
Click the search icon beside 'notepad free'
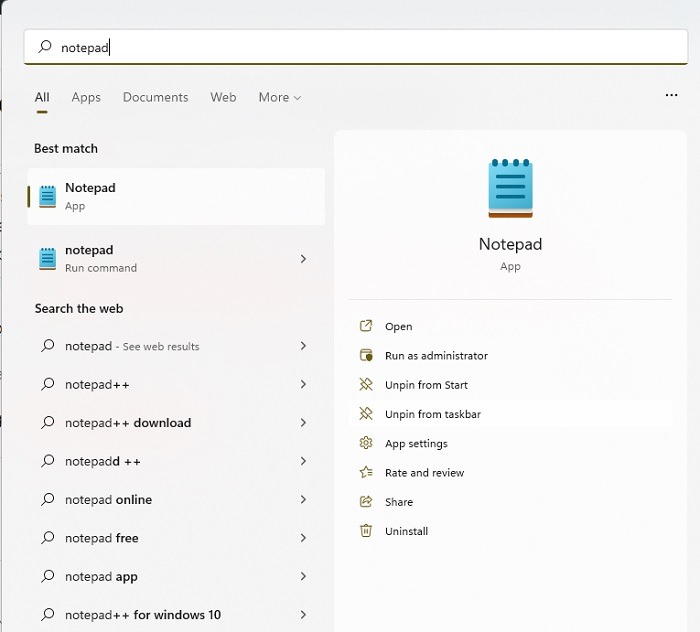click(x=48, y=537)
